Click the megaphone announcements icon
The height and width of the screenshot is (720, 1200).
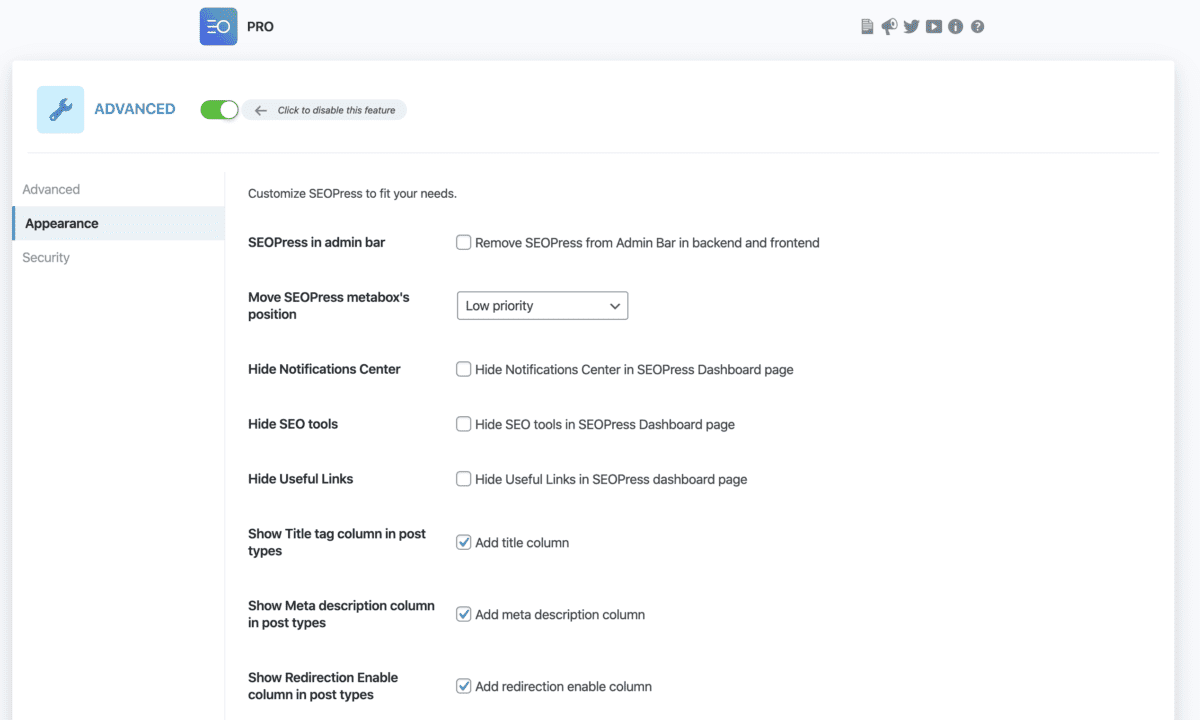[889, 27]
